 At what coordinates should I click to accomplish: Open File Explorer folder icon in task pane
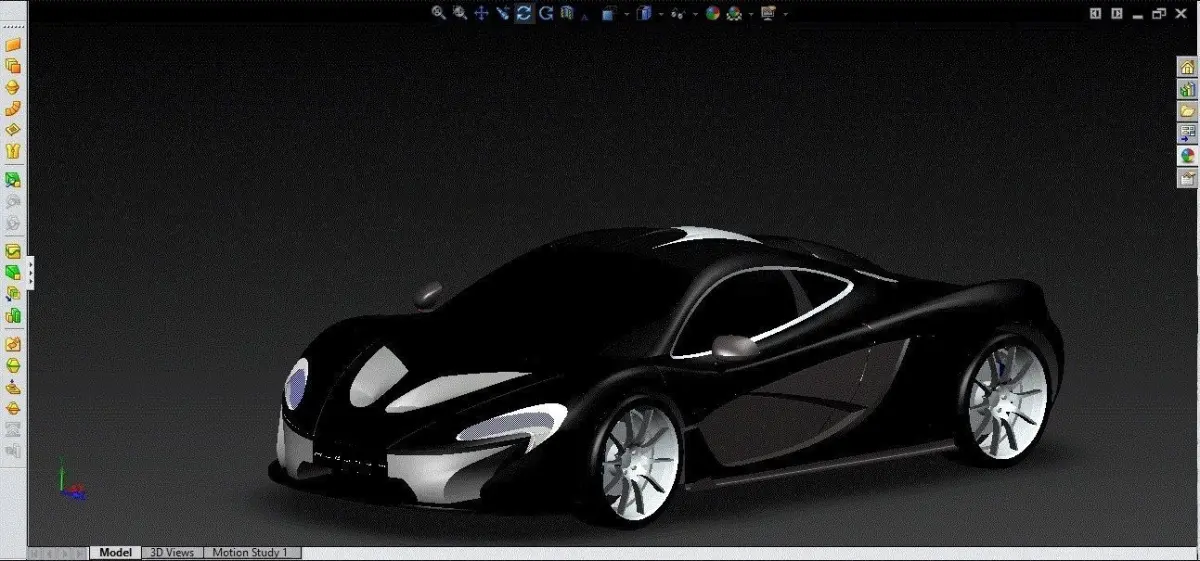(1187, 111)
